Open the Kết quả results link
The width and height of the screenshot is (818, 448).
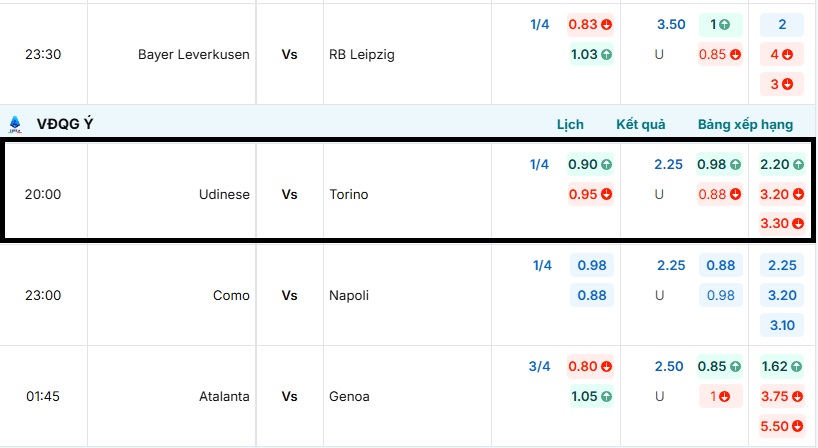coord(641,125)
